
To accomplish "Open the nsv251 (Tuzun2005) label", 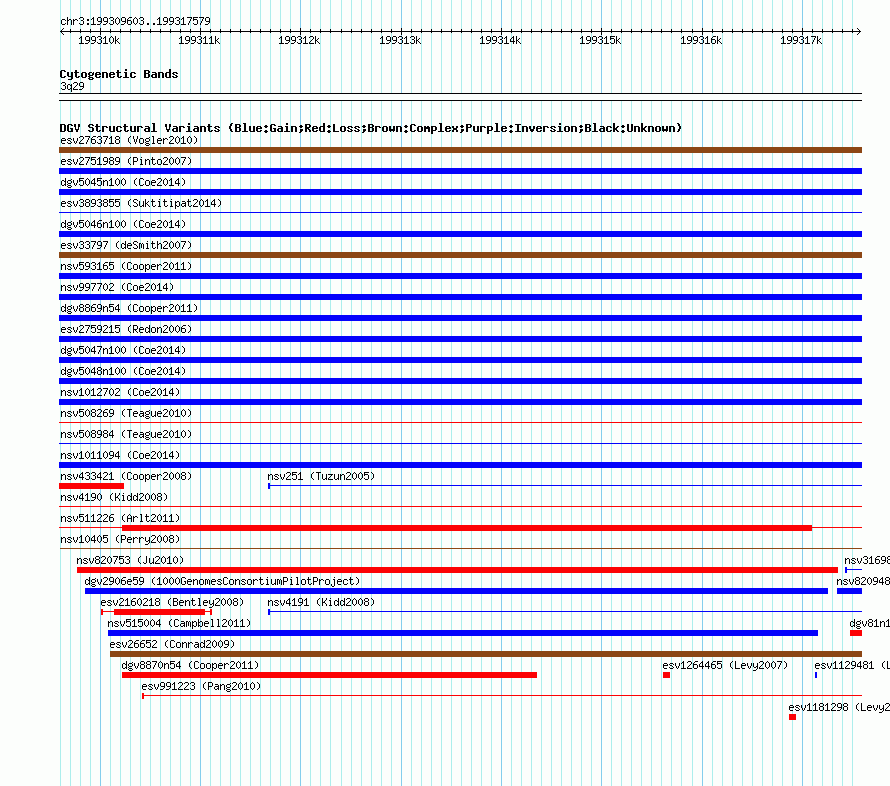I will click(321, 476).
